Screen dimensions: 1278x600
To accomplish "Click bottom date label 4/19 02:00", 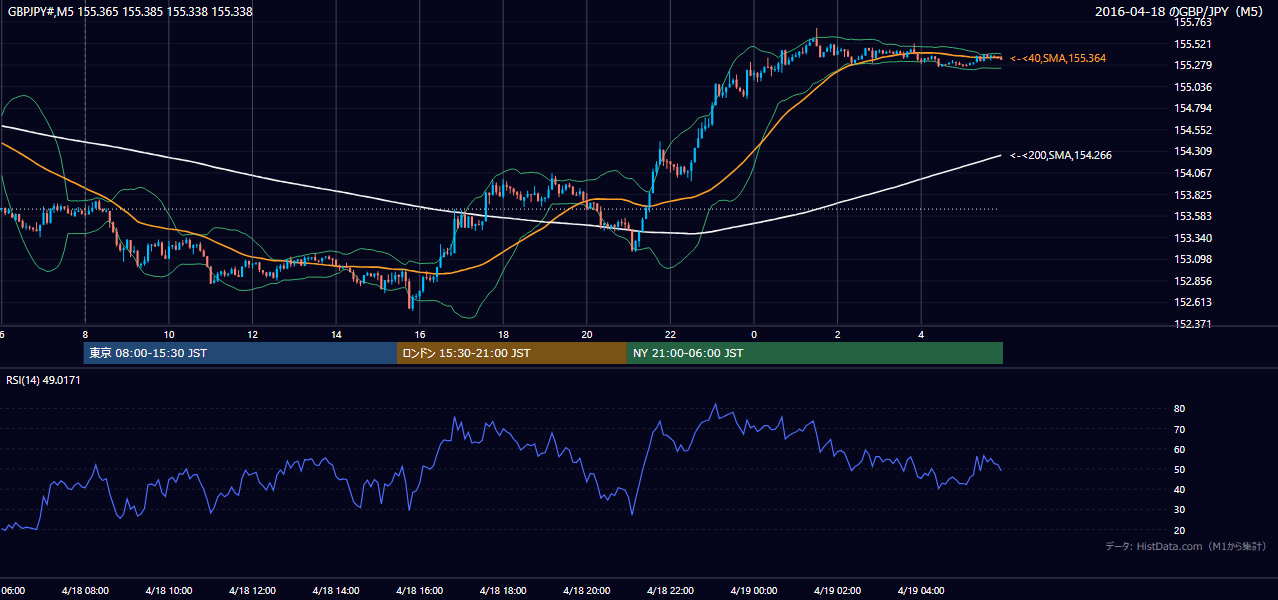I will coord(836,591).
